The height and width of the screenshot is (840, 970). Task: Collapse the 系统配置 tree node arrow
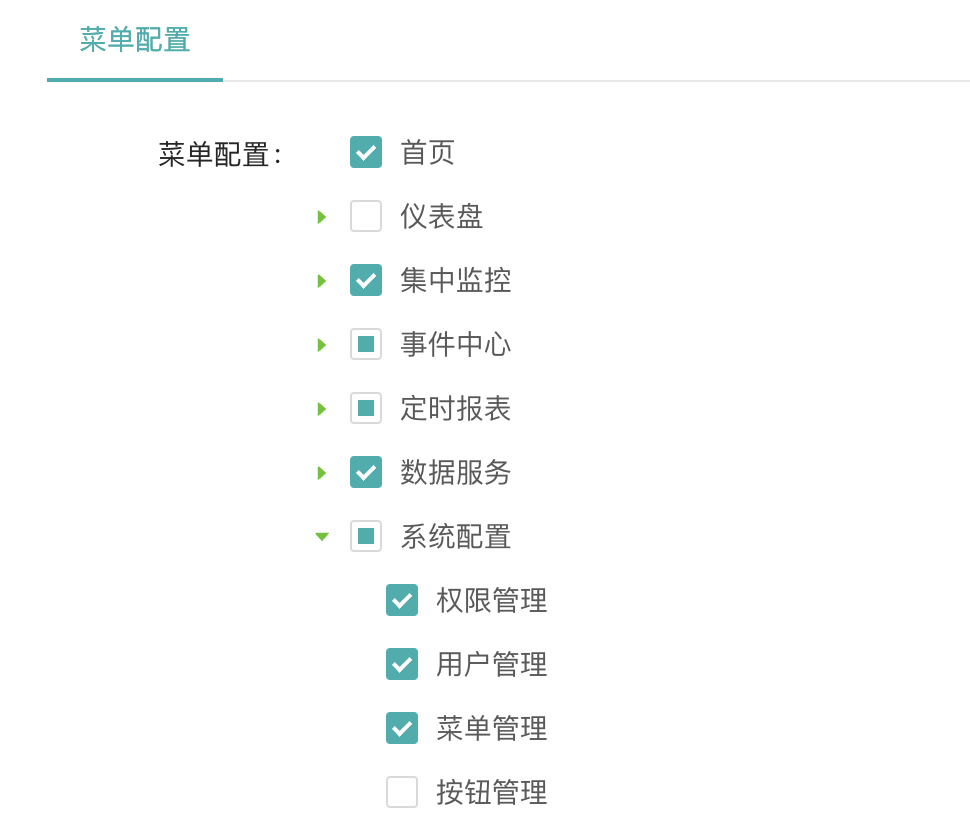pos(322,536)
